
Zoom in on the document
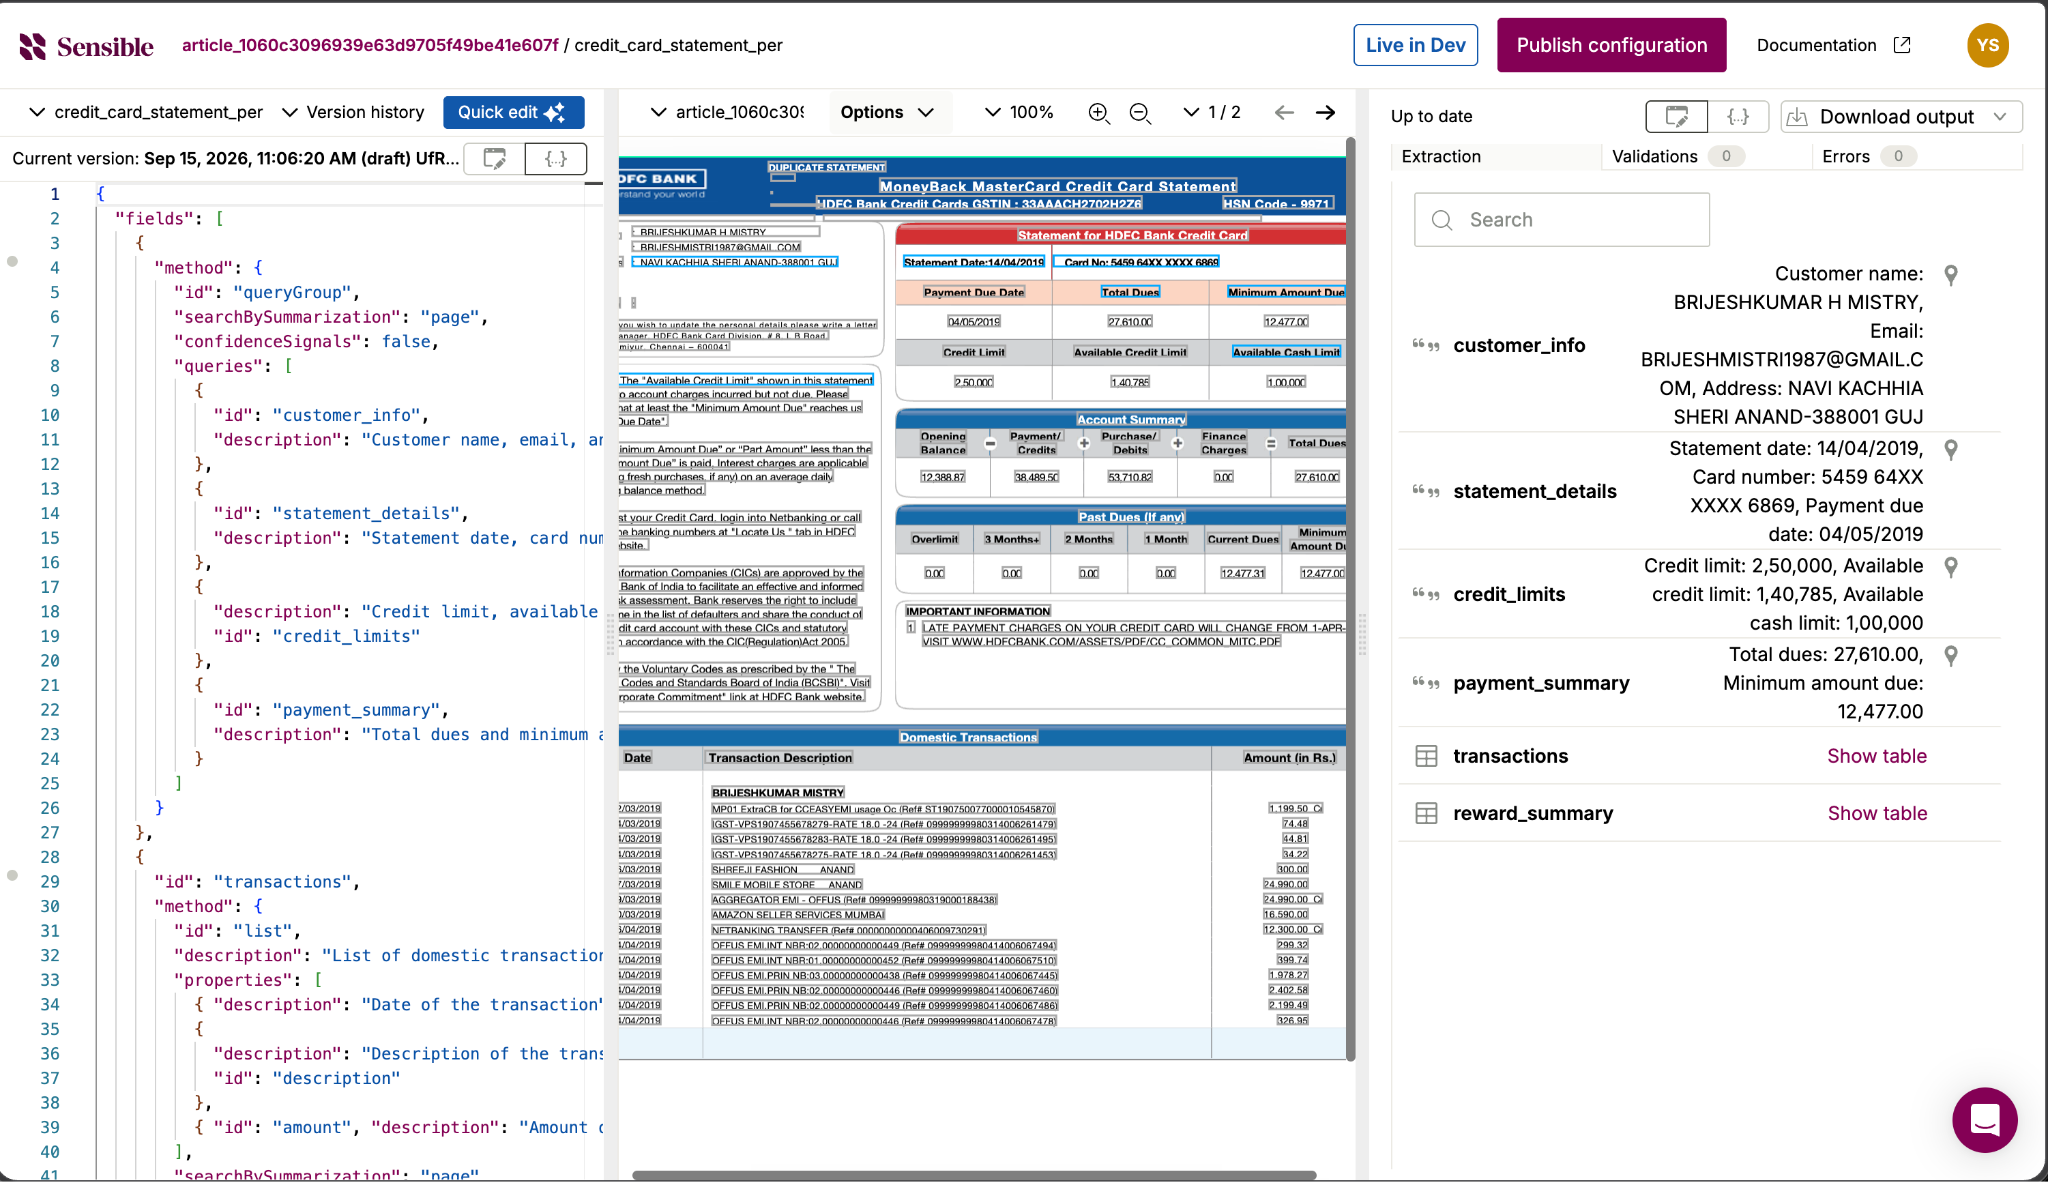click(x=1098, y=113)
